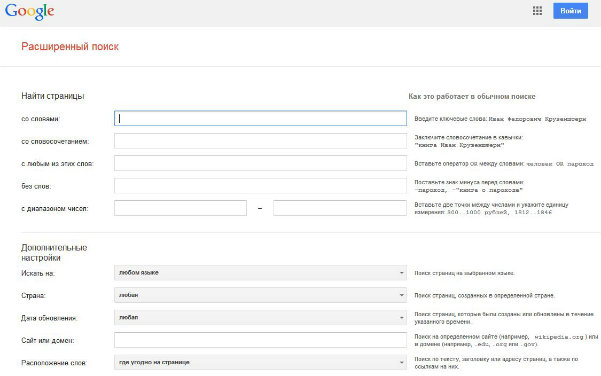
Task: Click the 'Найти страницы' section heading
Action: click(53, 96)
